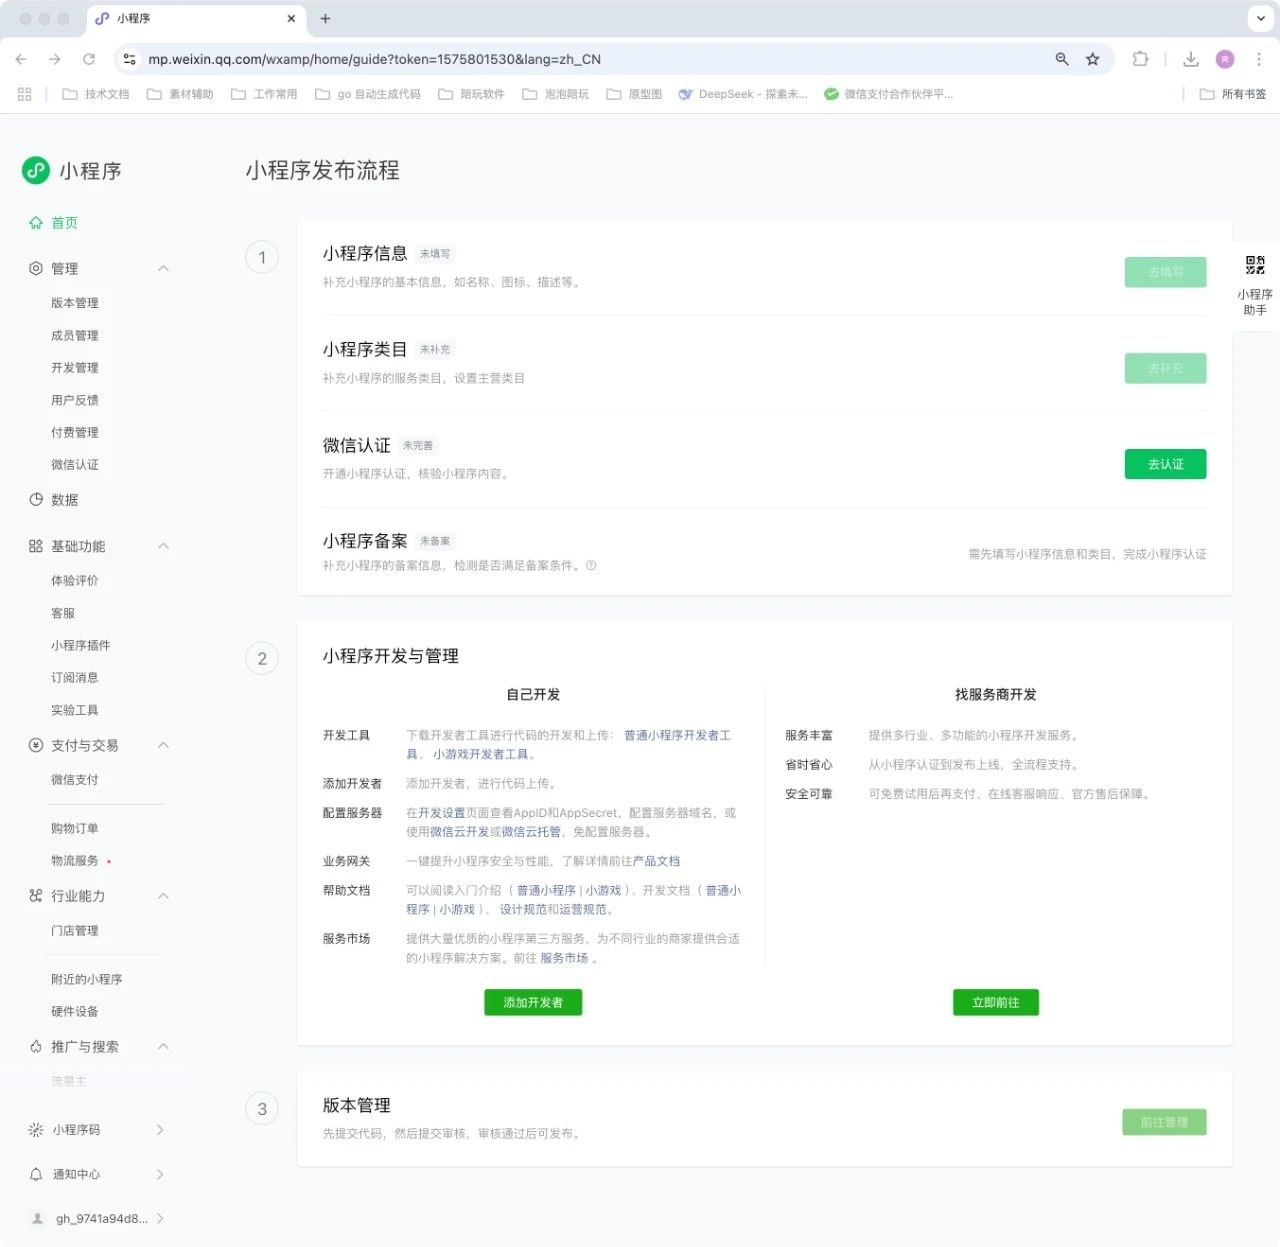1280x1247 pixels.
Task: Open the Chrome three-dot menu
Action: click(1259, 59)
